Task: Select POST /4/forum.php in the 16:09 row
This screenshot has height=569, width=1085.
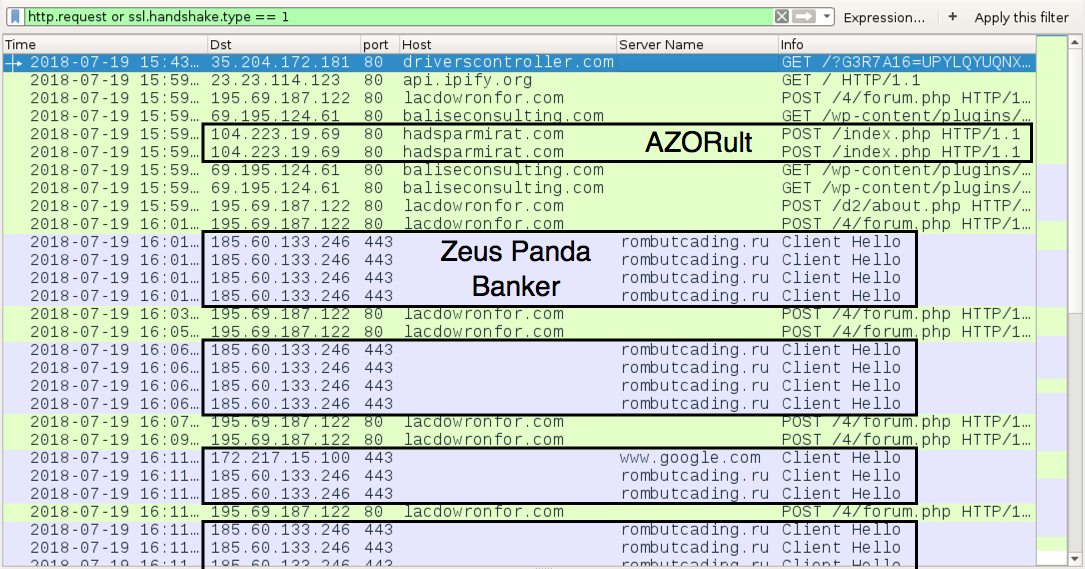Action: 906,440
